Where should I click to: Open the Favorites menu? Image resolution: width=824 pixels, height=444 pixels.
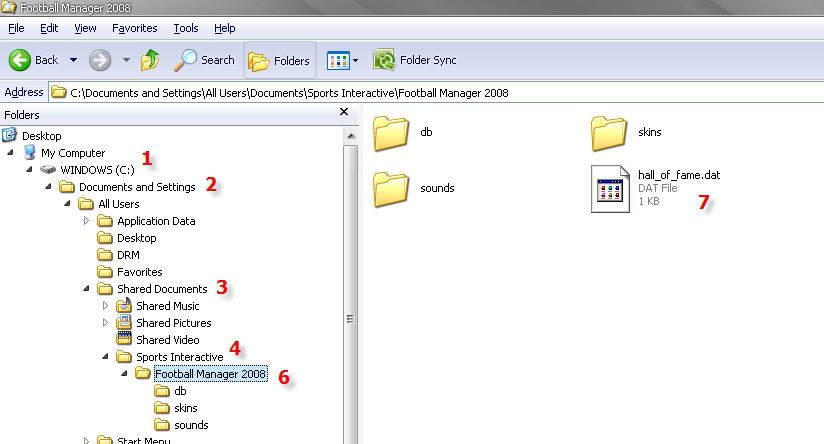tap(135, 28)
